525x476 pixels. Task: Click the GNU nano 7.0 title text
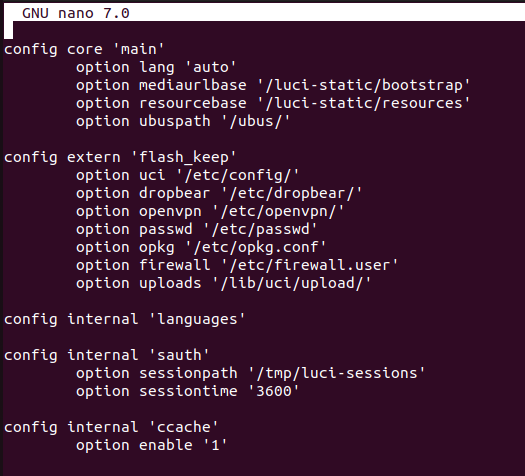tap(76, 13)
